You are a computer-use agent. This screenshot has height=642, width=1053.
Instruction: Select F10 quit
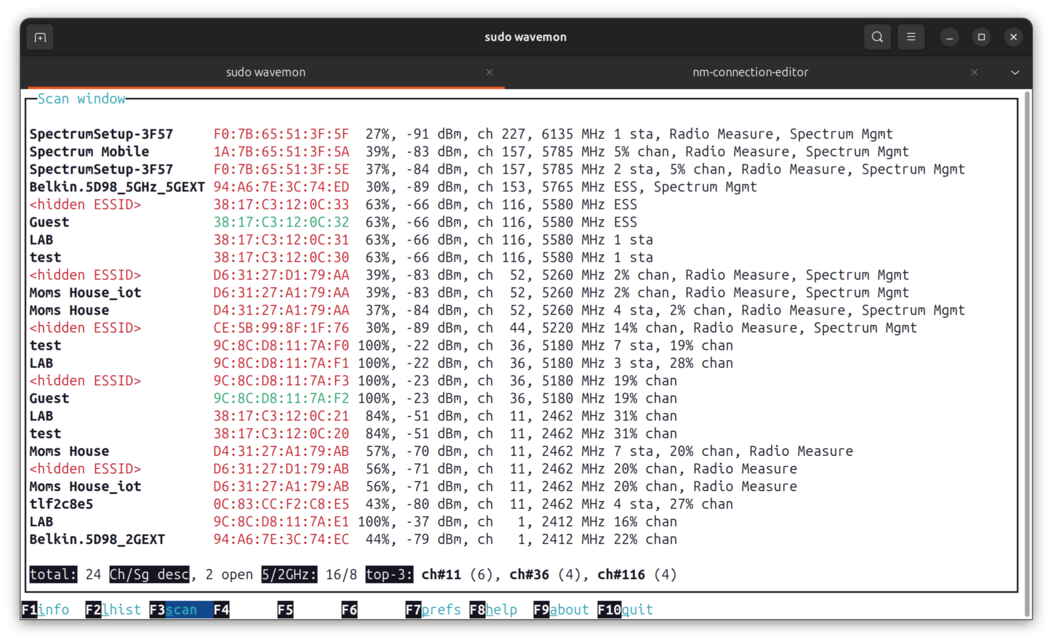coord(625,610)
